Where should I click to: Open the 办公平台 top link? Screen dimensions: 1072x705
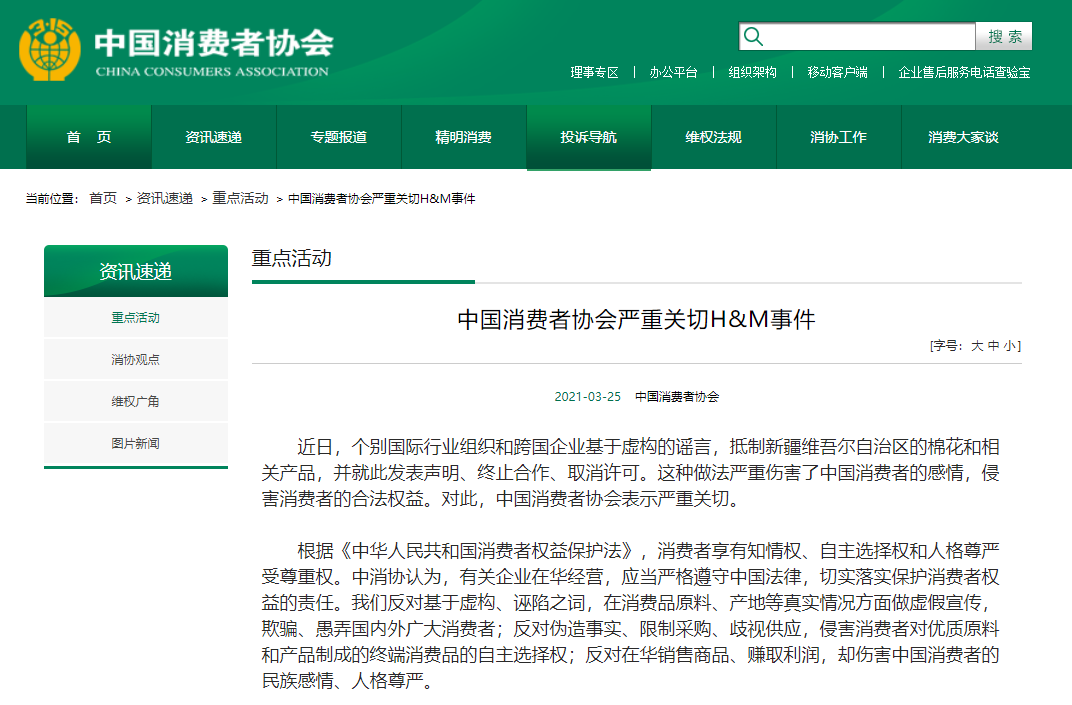coord(673,72)
